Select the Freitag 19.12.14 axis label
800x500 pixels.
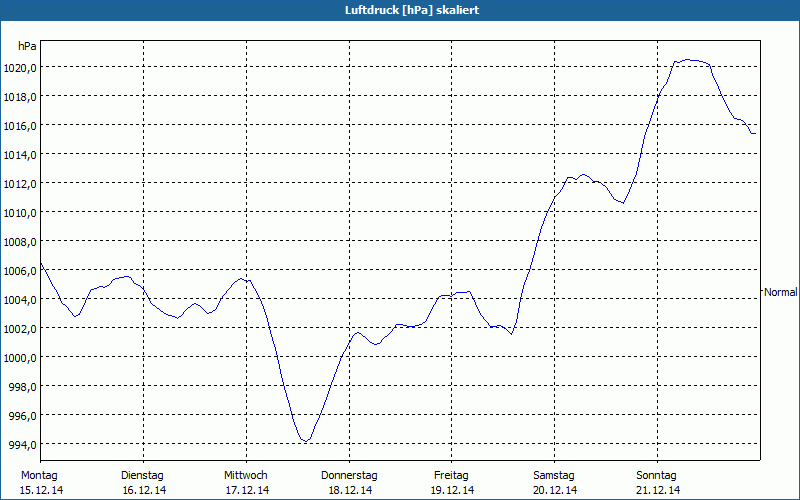coord(452,483)
